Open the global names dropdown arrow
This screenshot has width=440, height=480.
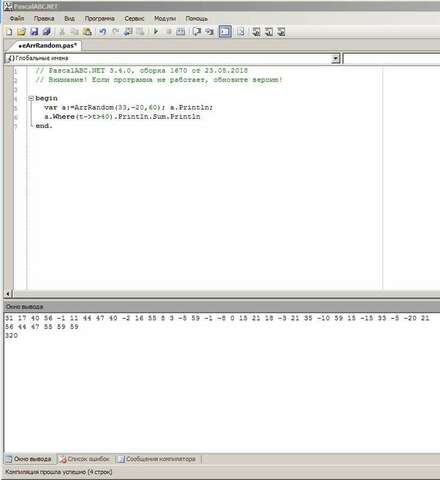335,59
